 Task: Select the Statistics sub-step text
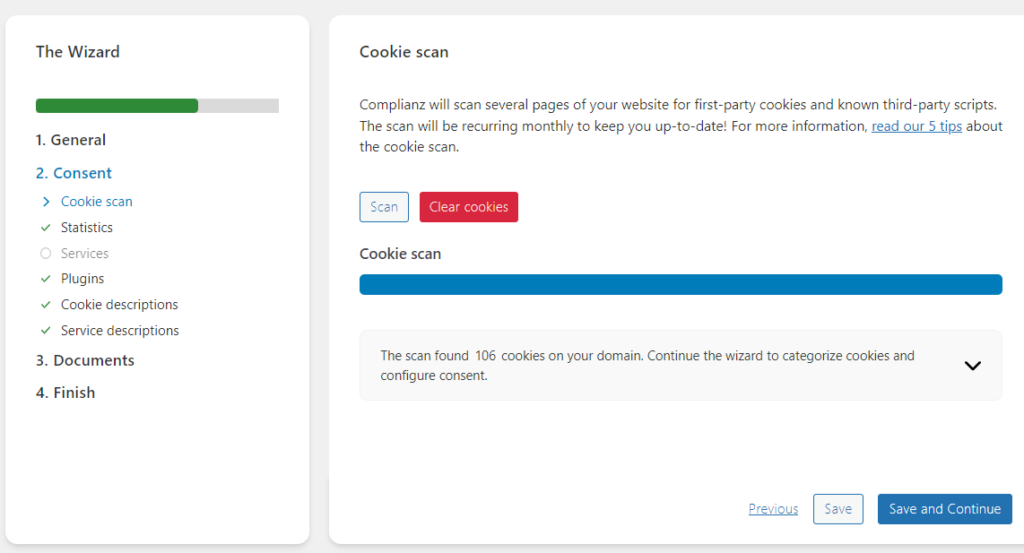[87, 228]
